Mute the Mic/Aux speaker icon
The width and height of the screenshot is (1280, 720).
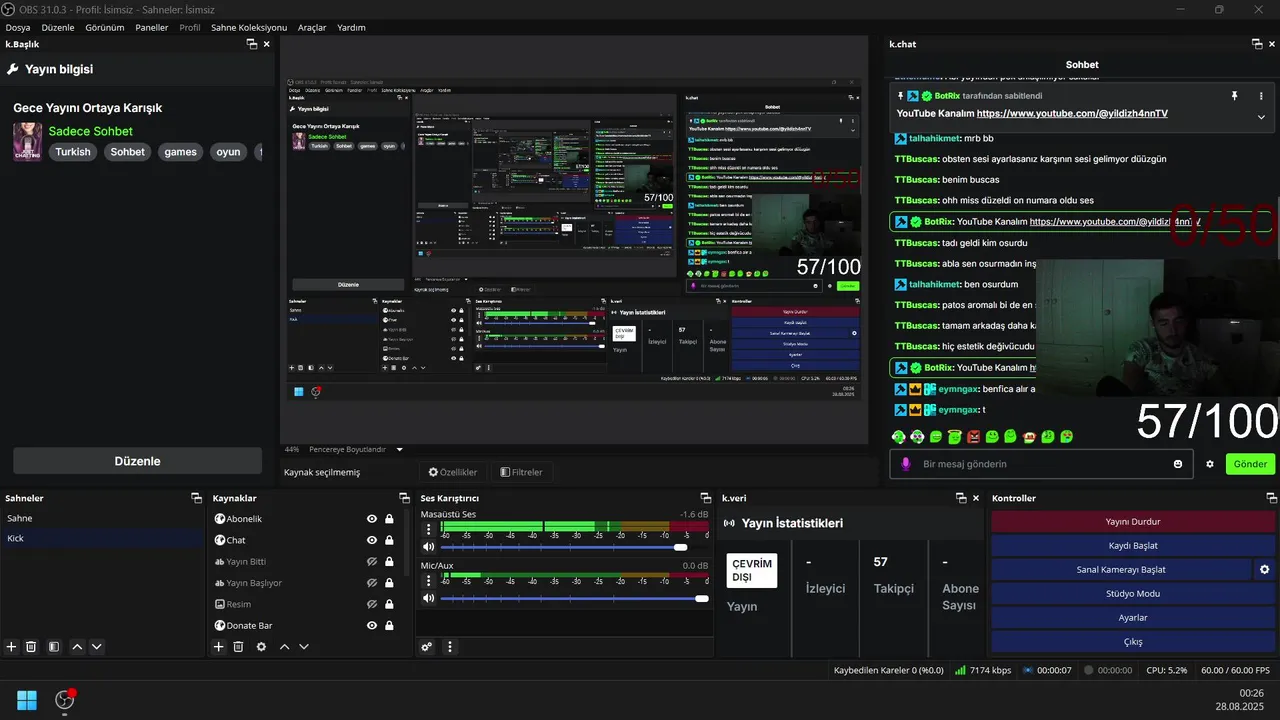(x=428, y=598)
